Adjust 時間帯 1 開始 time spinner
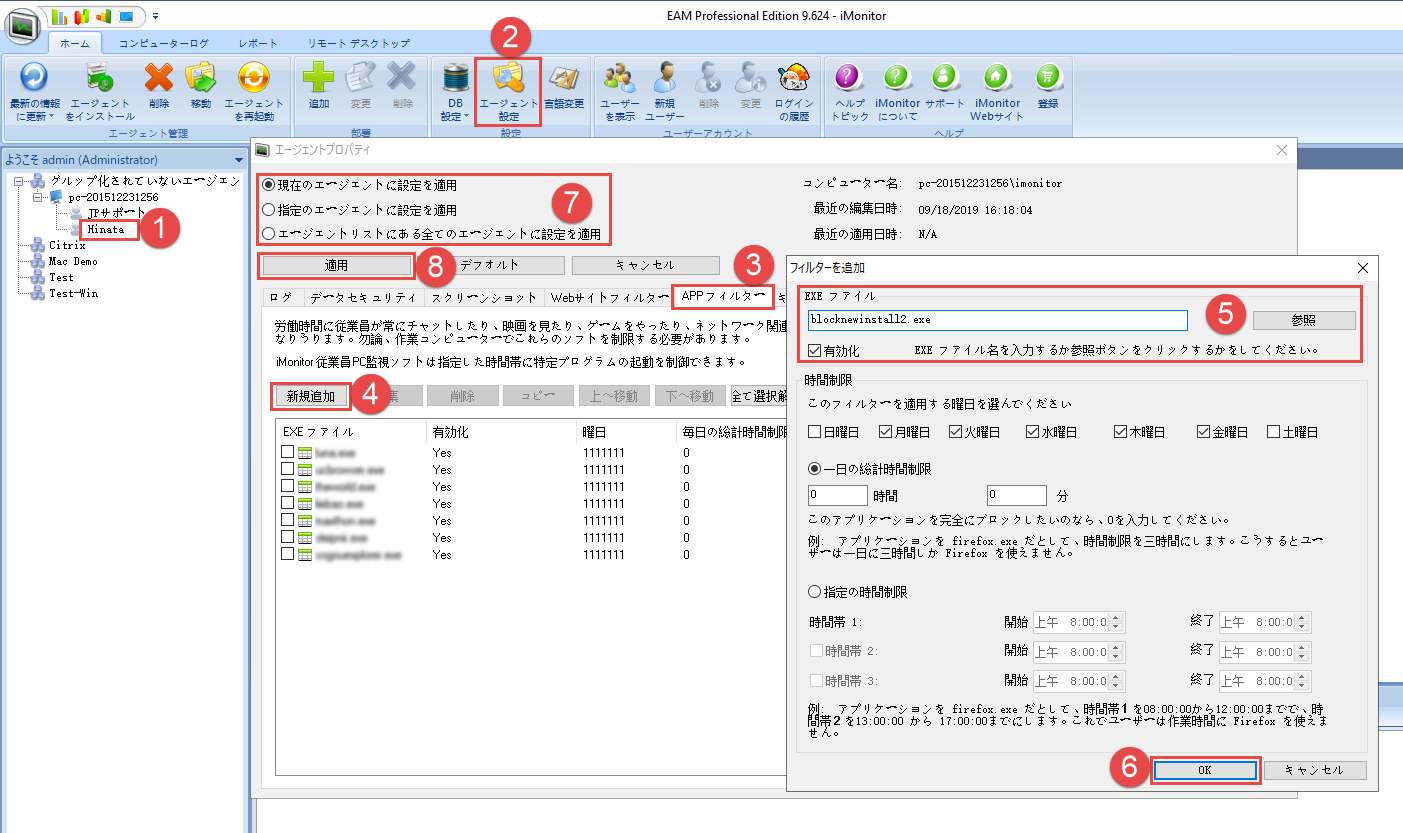 click(x=1118, y=622)
